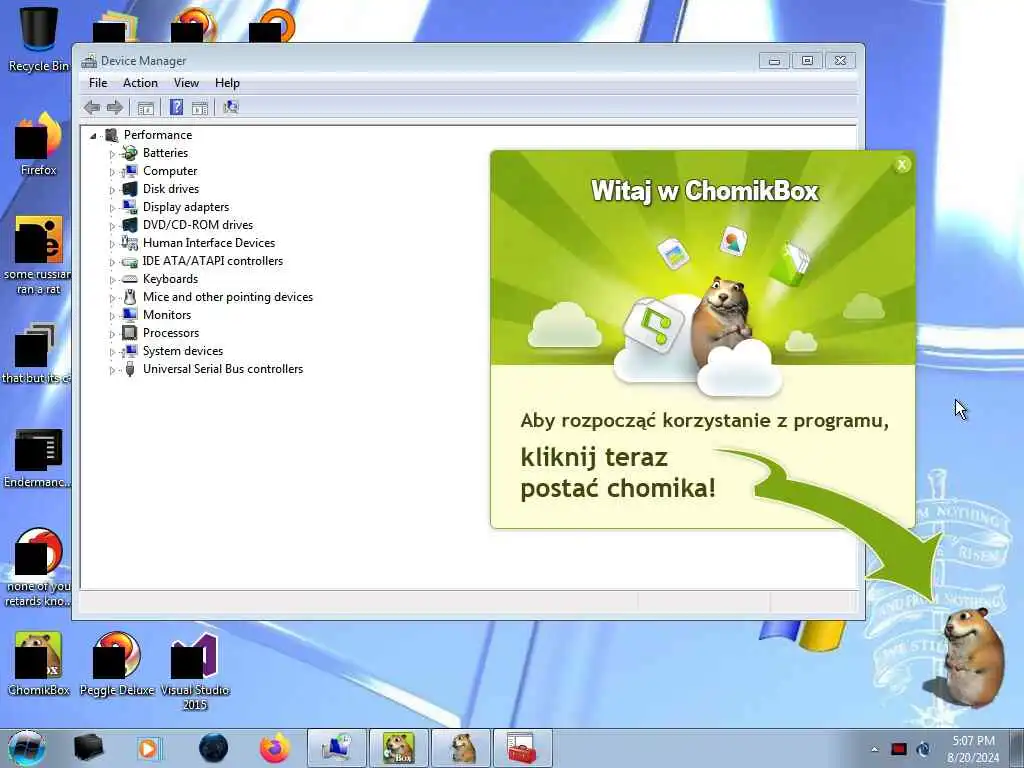Viewport: 1024px width, 768px height.
Task: Toggle the Show/Hide Action Pane toolbar icon
Action: [x=200, y=108]
